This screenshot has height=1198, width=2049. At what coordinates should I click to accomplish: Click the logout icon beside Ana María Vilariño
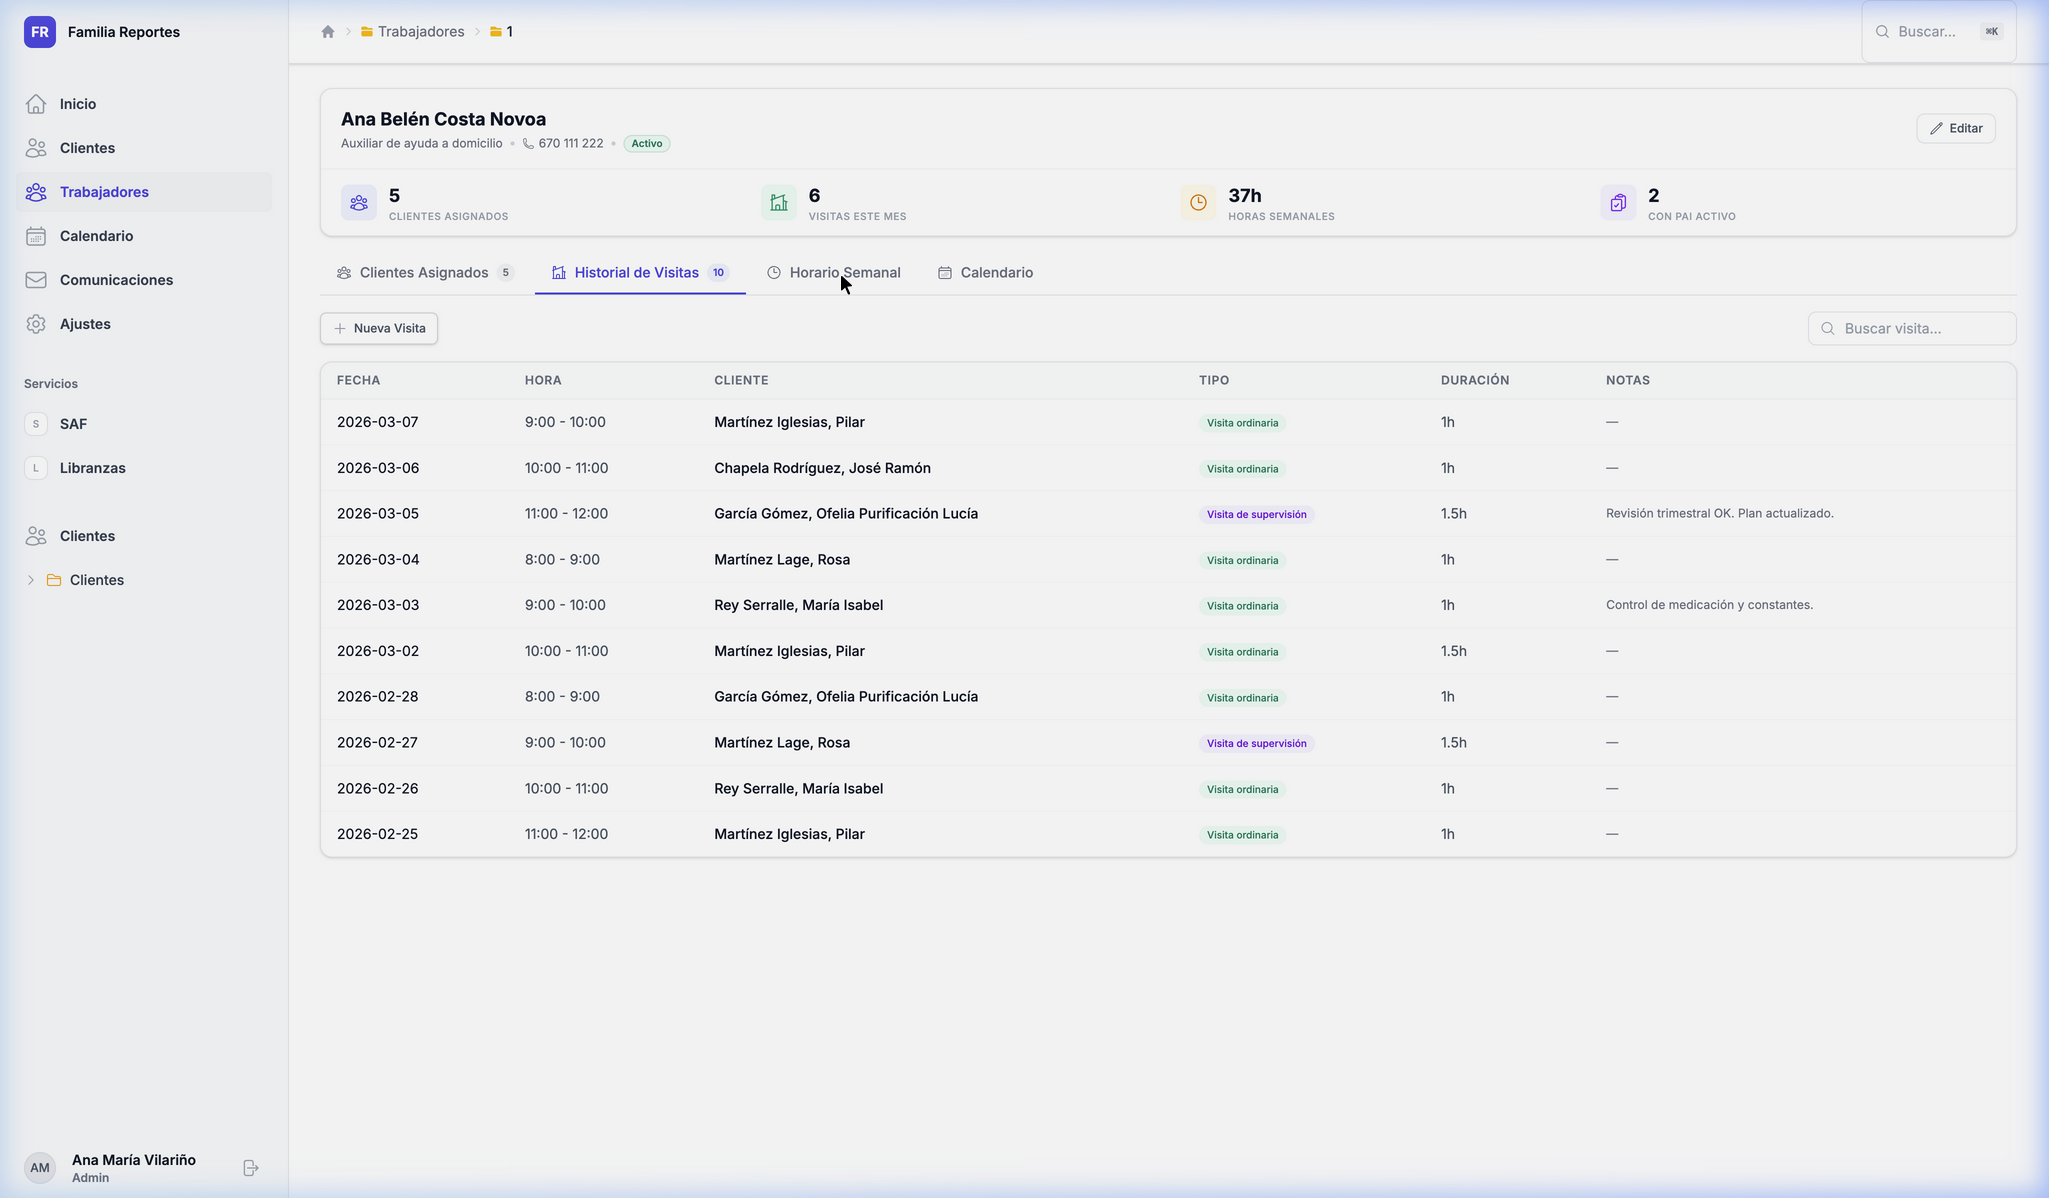pos(251,1168)
